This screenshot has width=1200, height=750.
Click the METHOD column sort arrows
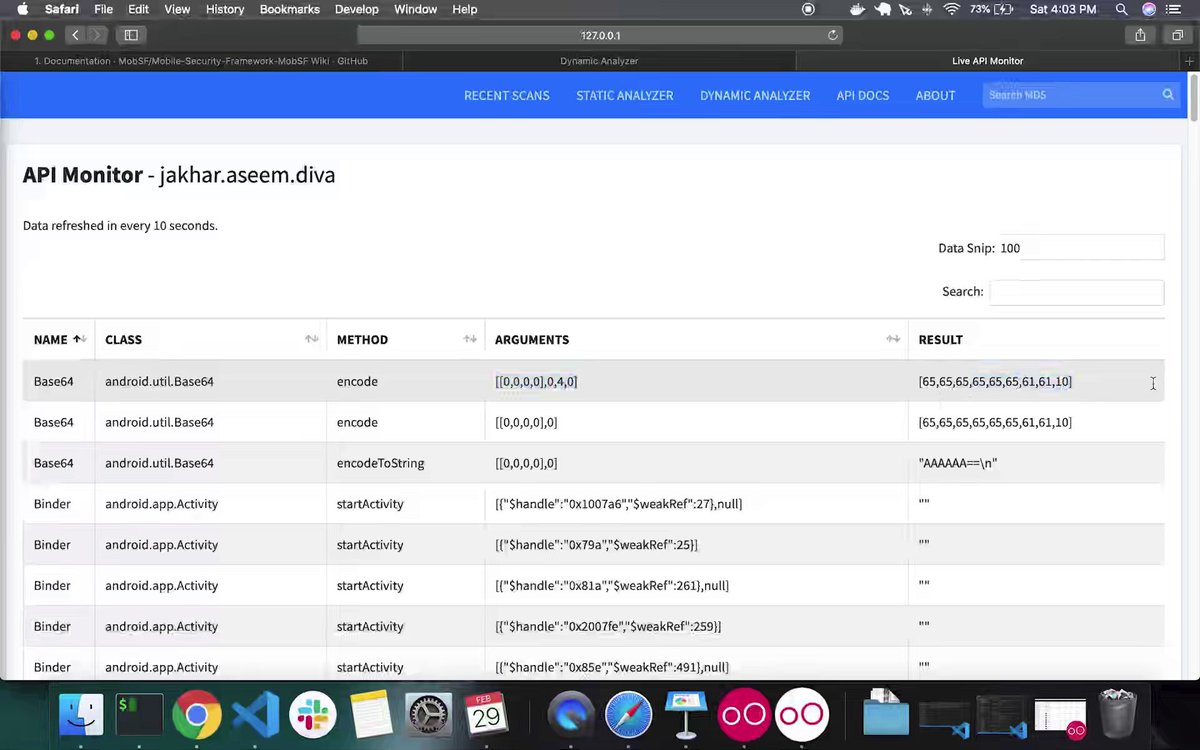[470, 339]
